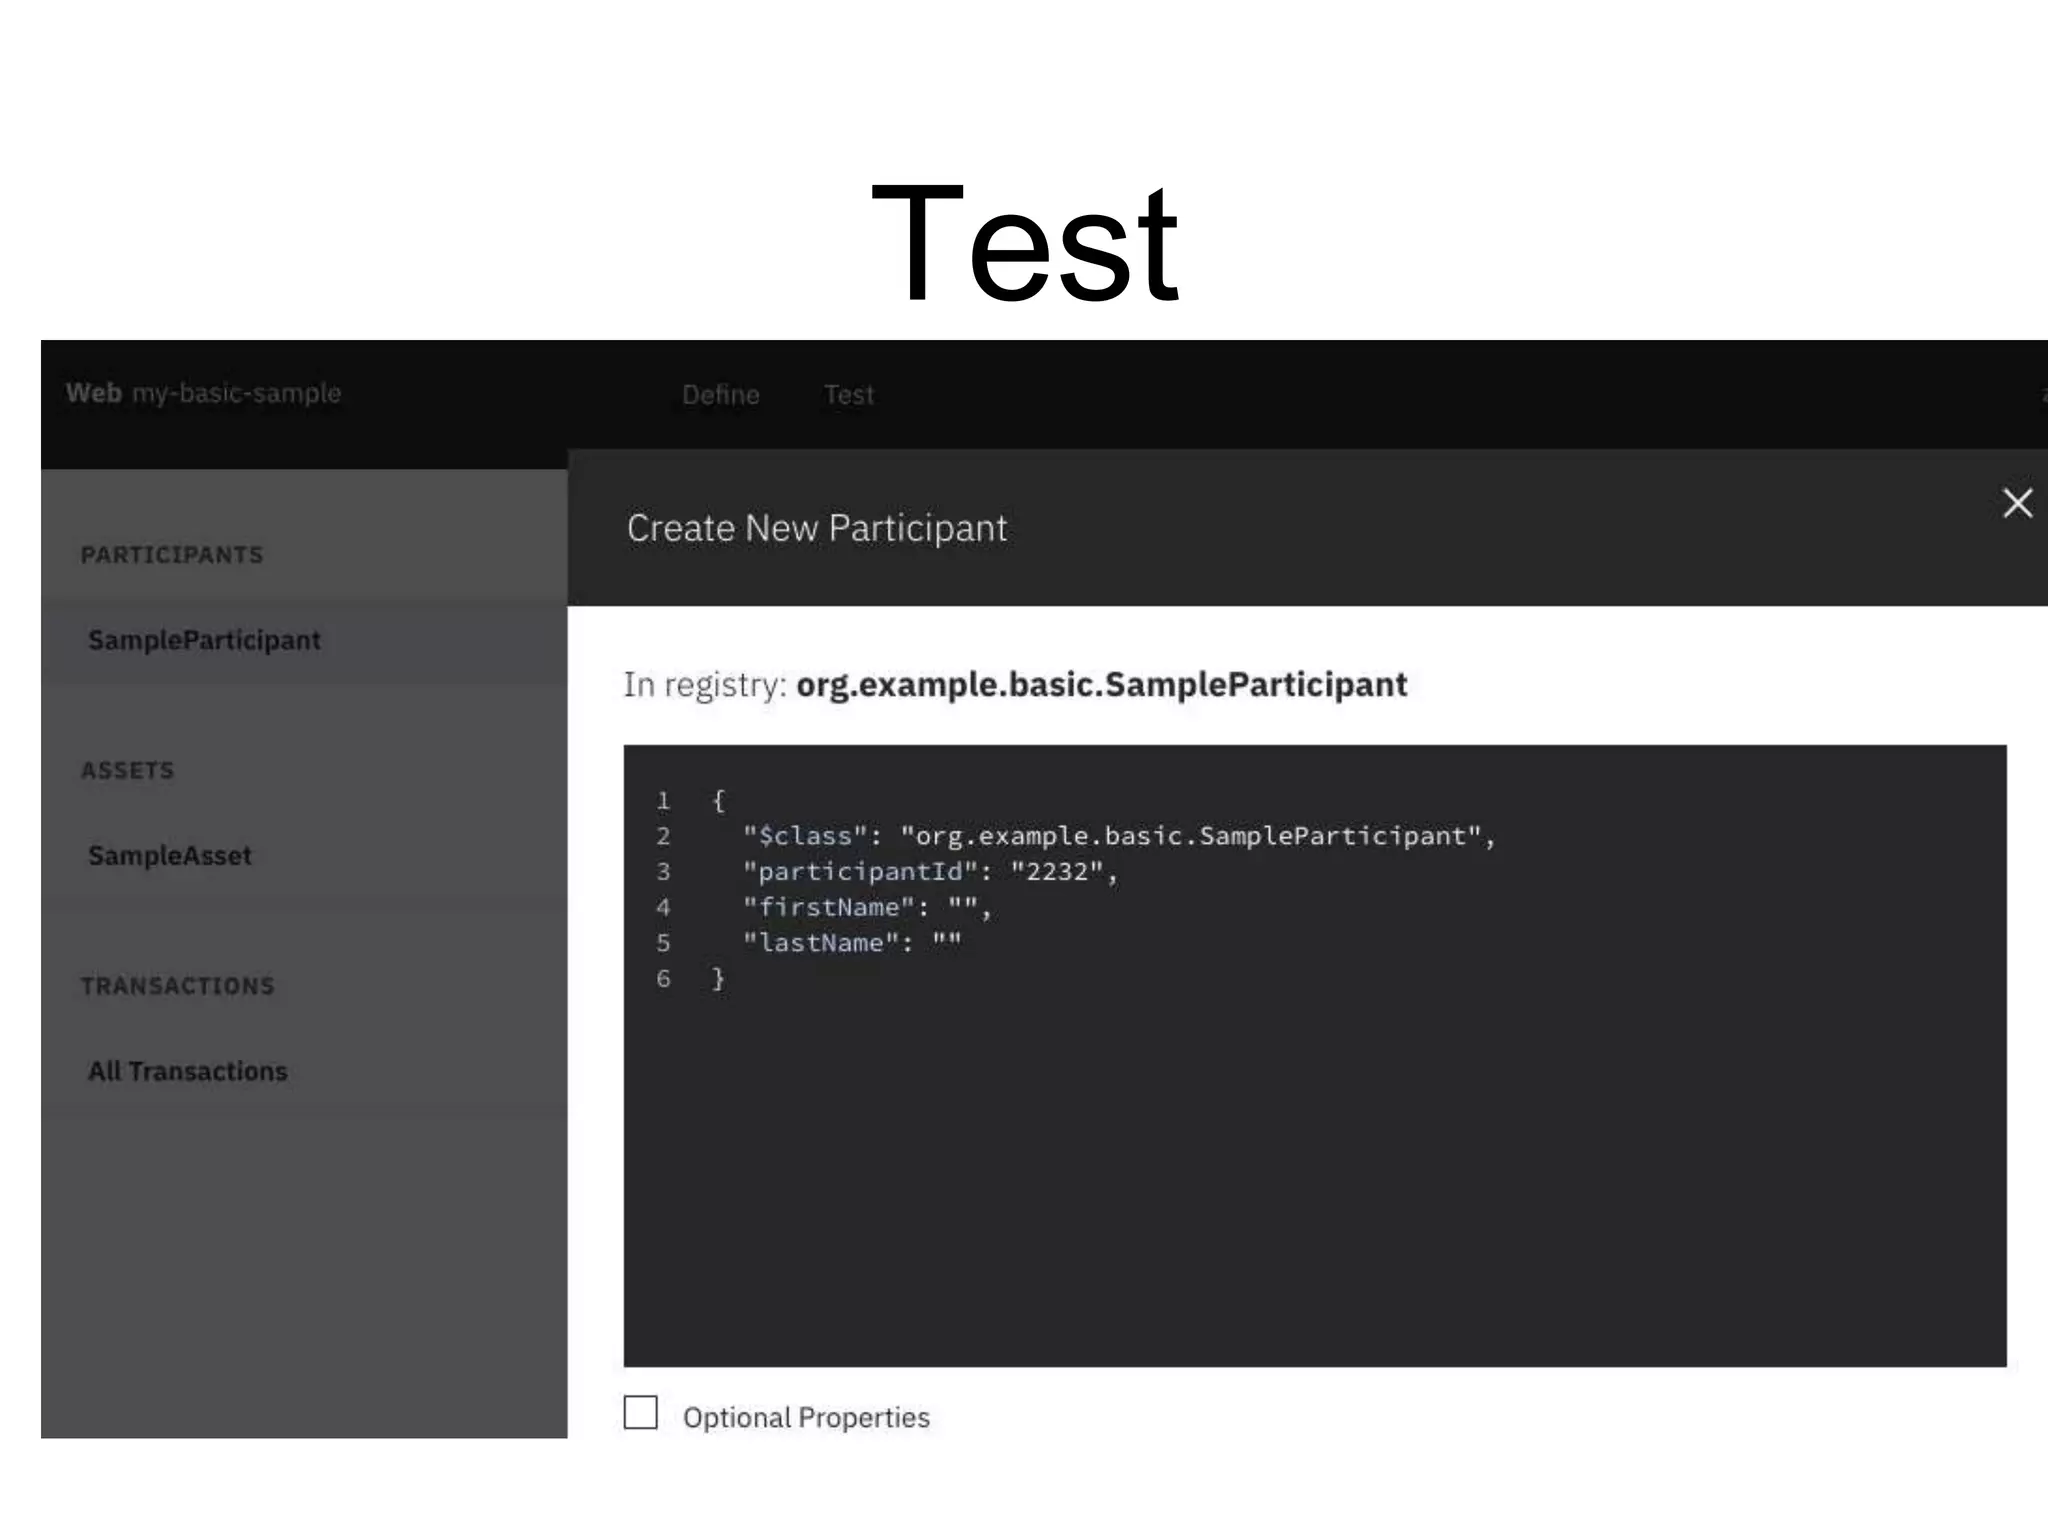Click the TRANSACTIONS section header
Viewport: 2048px width, 1536px height.
[178, 986]
